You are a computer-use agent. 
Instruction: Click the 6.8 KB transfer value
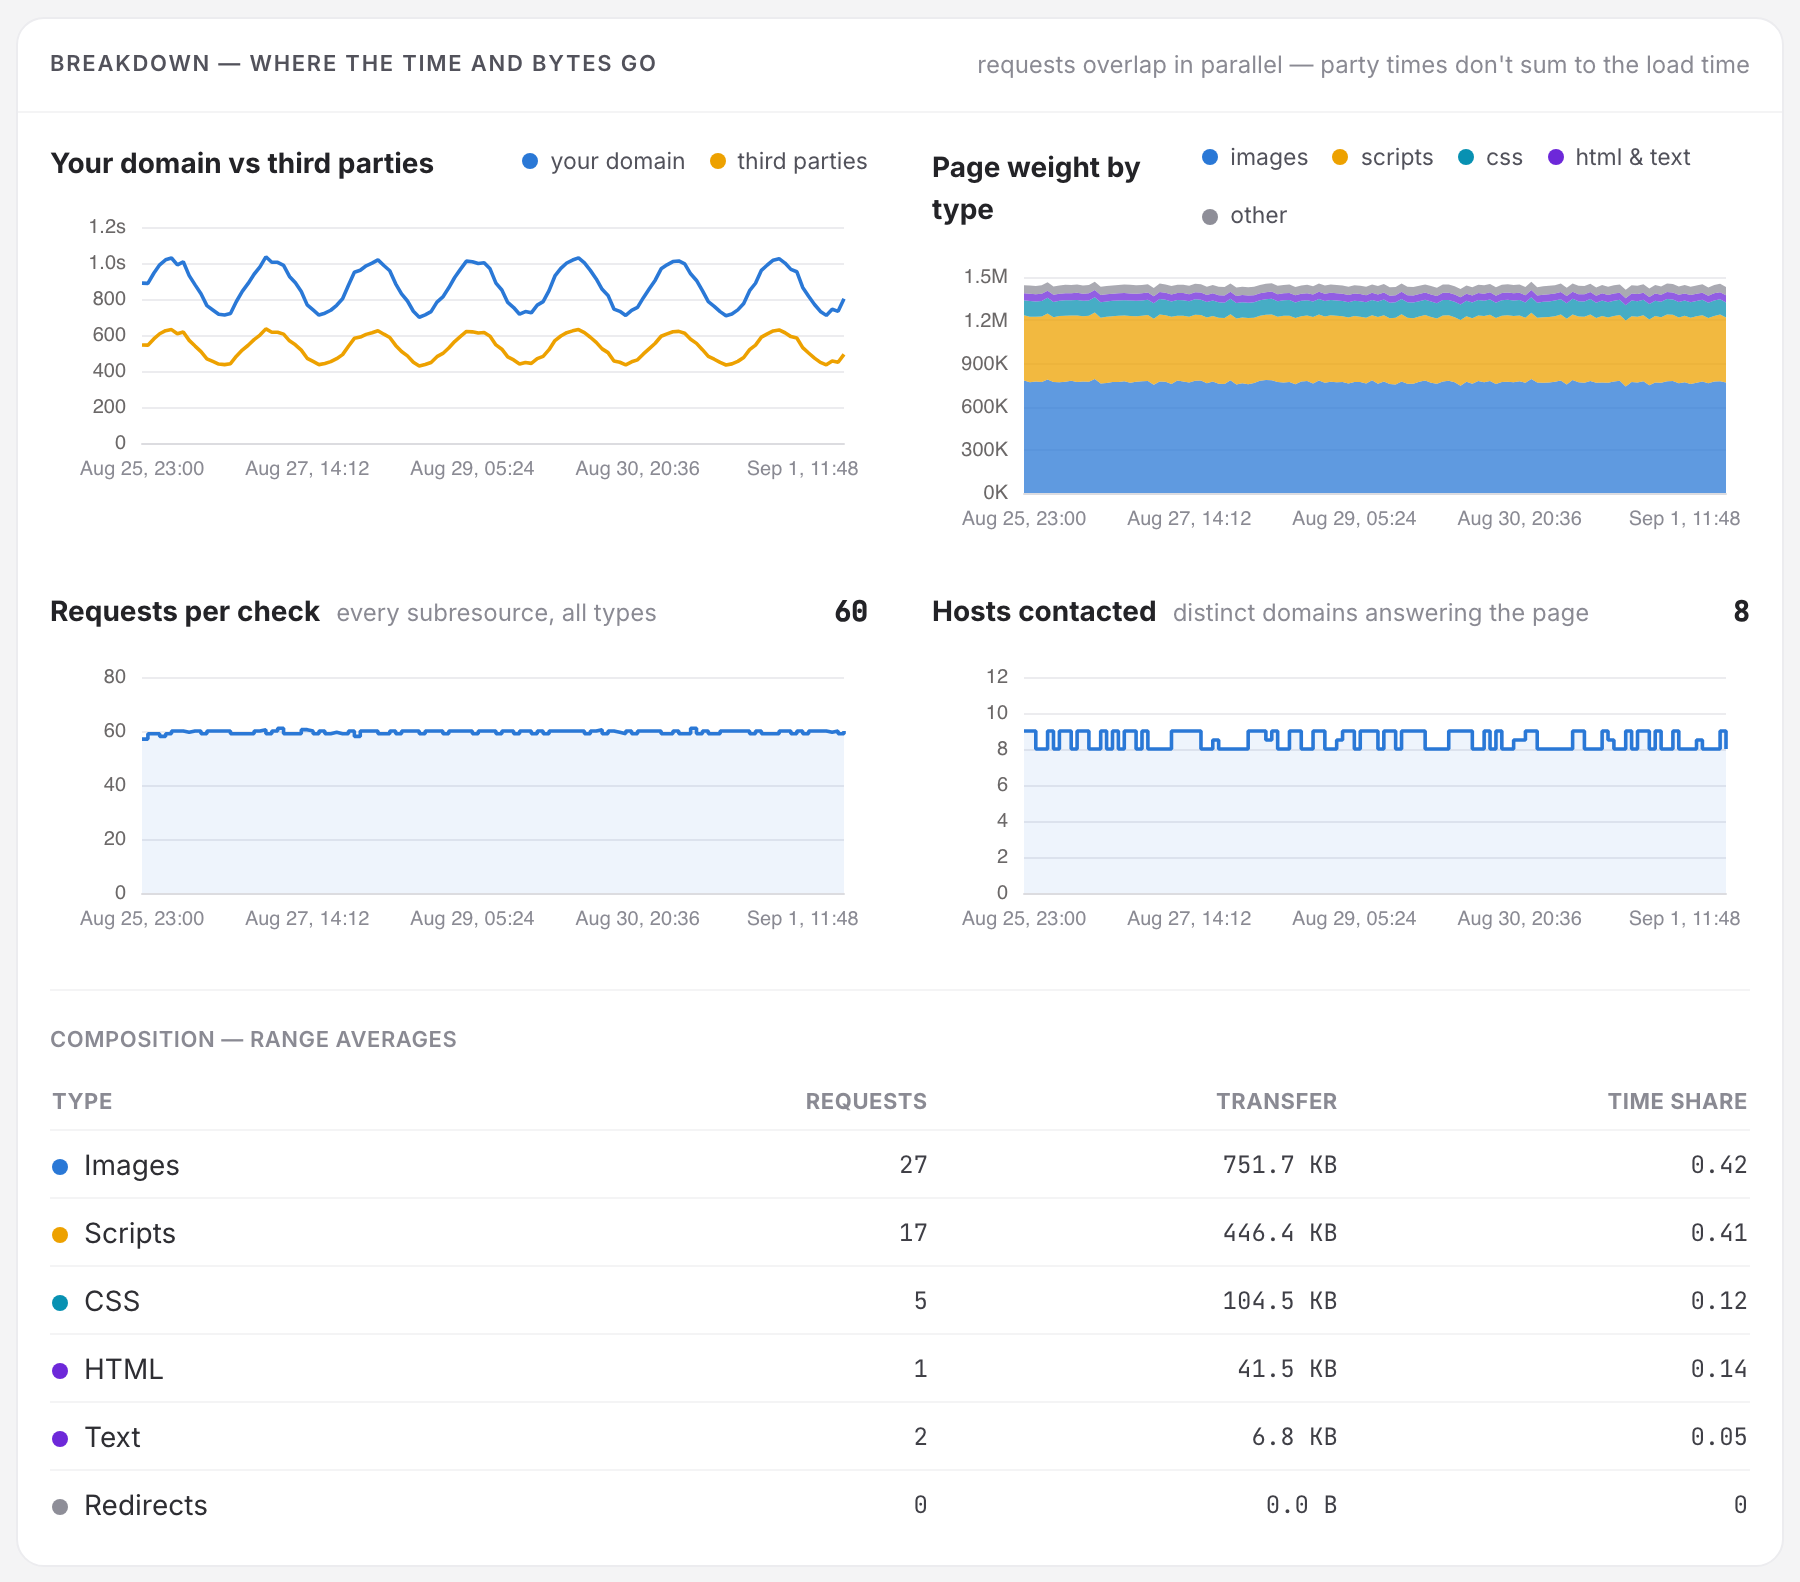(1294, 1437)
